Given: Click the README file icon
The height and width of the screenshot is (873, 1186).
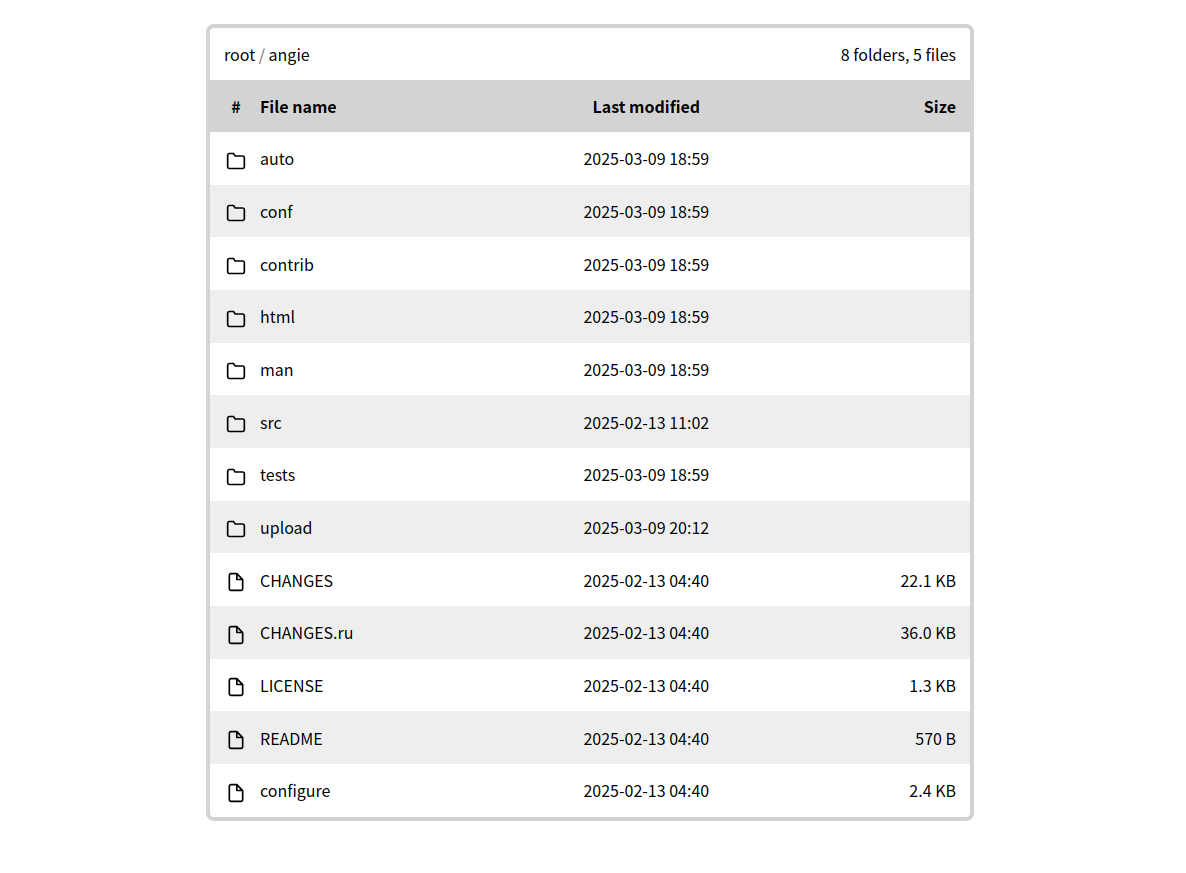Looking at the screenshot, I should click(236, 740).
